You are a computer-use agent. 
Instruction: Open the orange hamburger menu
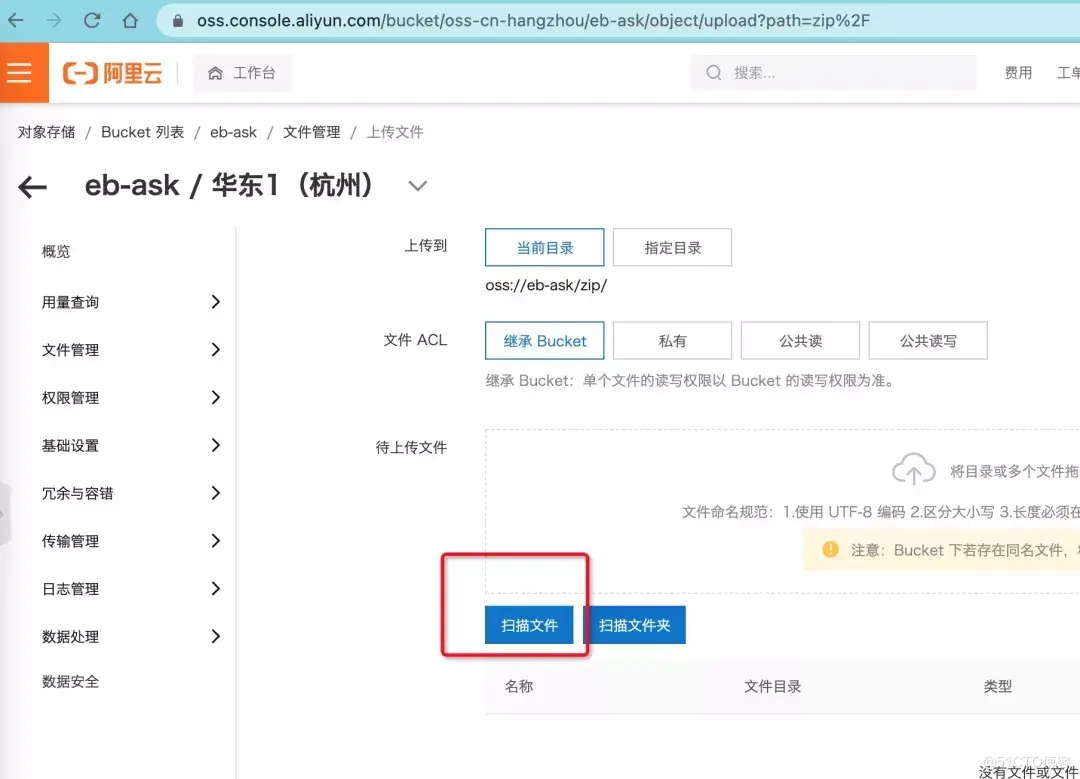coord(19,72)
